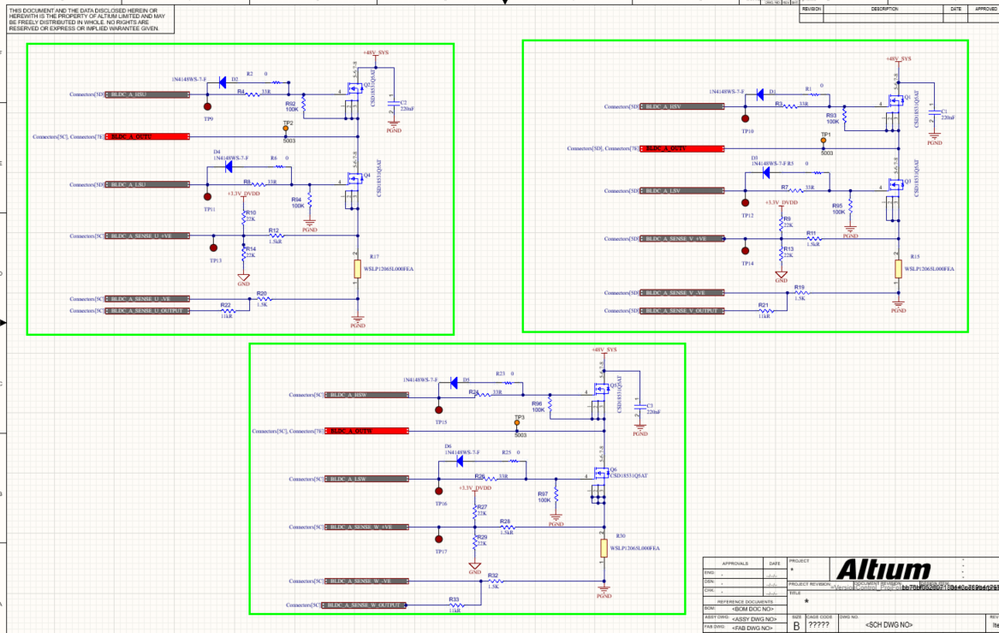
Task: Select capacitor C2 220nF
Action: click(393, 104)
